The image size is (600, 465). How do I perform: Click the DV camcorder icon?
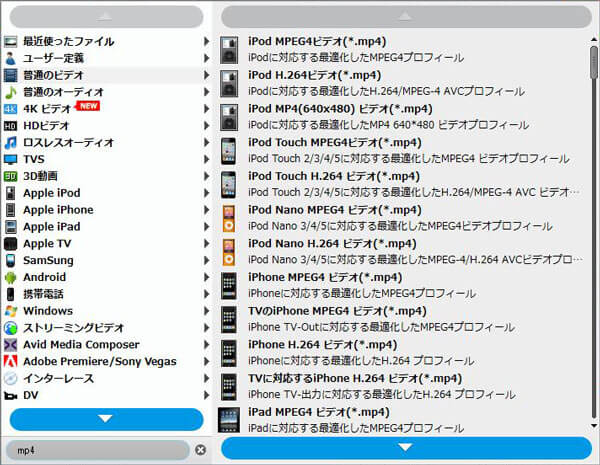(11, 395)
